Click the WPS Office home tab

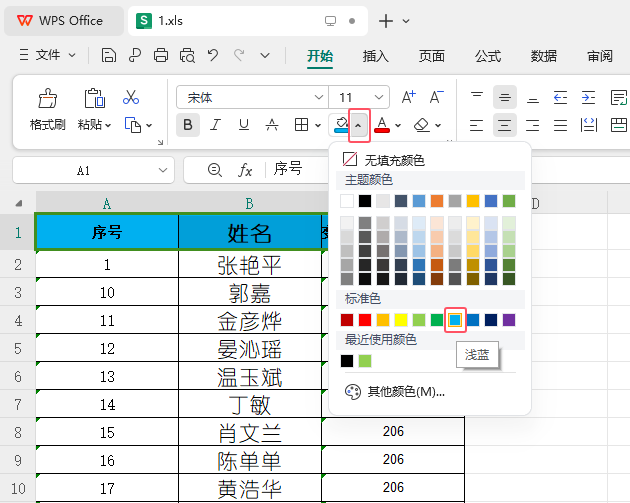coord(63,20)
